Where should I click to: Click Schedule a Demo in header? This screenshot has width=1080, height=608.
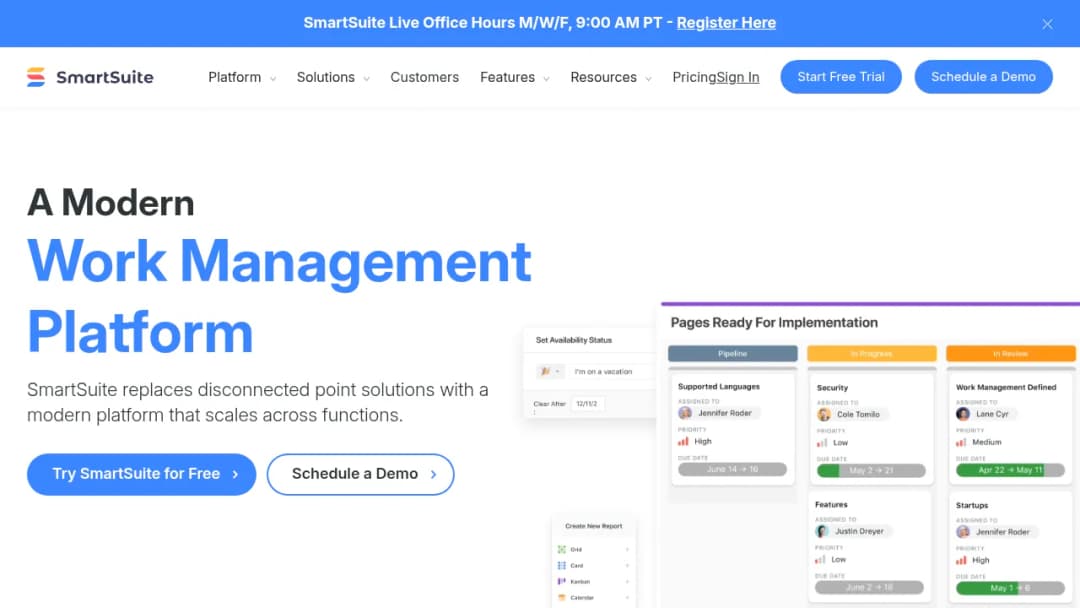coord(984,76)
